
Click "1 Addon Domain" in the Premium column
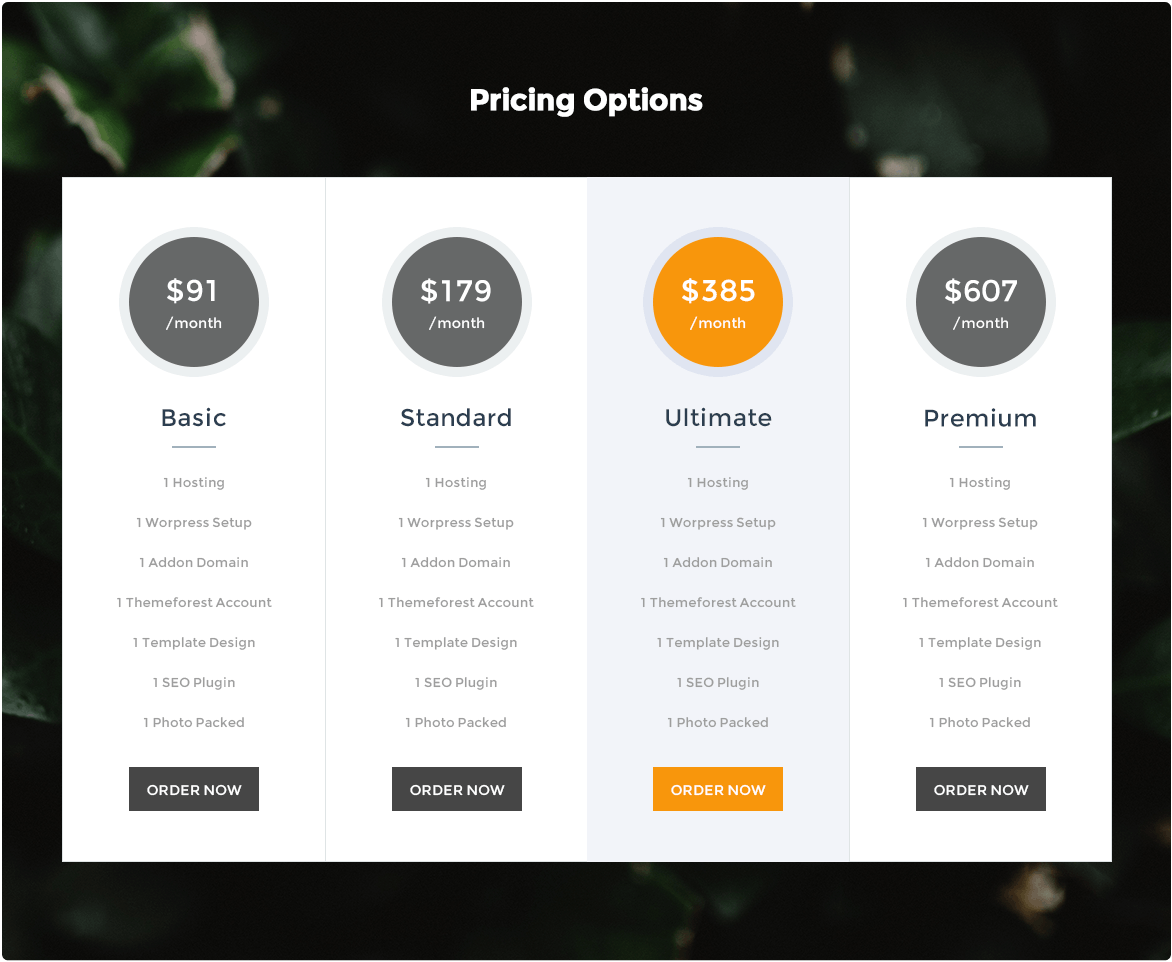(980, 563)
